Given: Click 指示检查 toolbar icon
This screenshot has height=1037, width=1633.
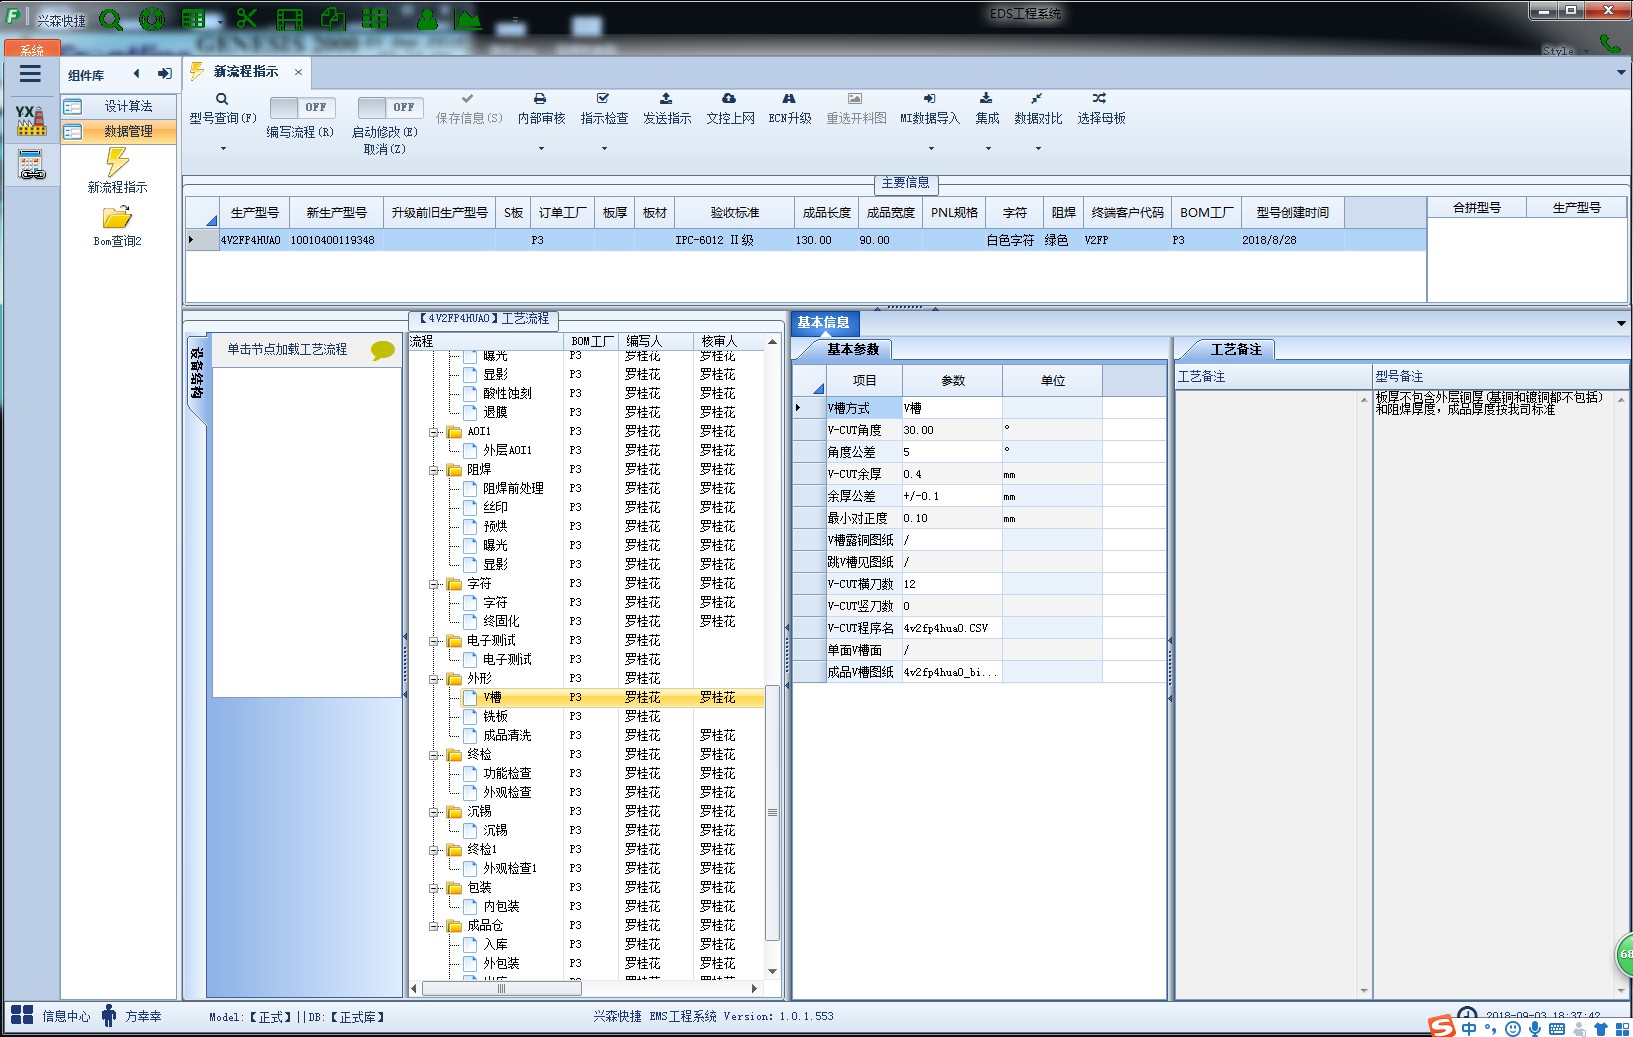Looking at the screenshot, I should point(604,108).
